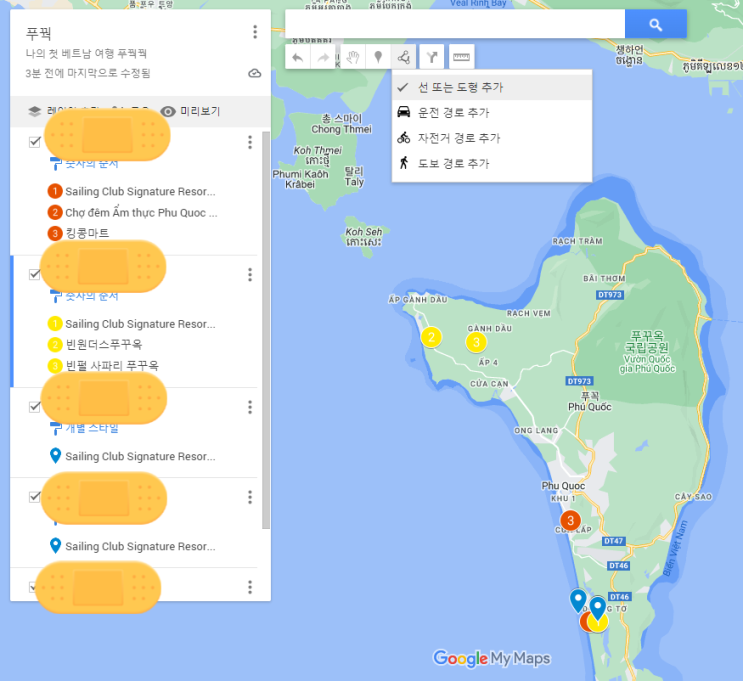This screenshot has width=743, height=681.
Task: Select the hand pan tool
Action: 353,58
